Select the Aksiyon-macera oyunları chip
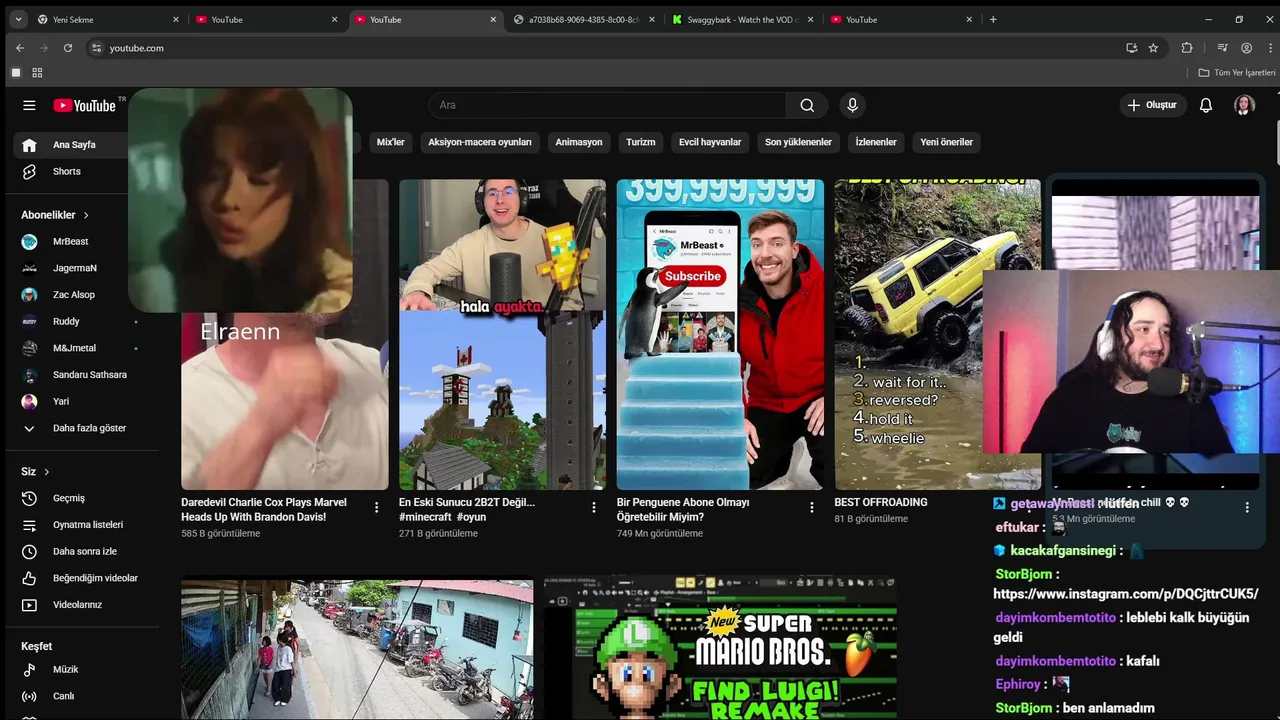Screen dimensions: 1280x720 coord(480,142)
